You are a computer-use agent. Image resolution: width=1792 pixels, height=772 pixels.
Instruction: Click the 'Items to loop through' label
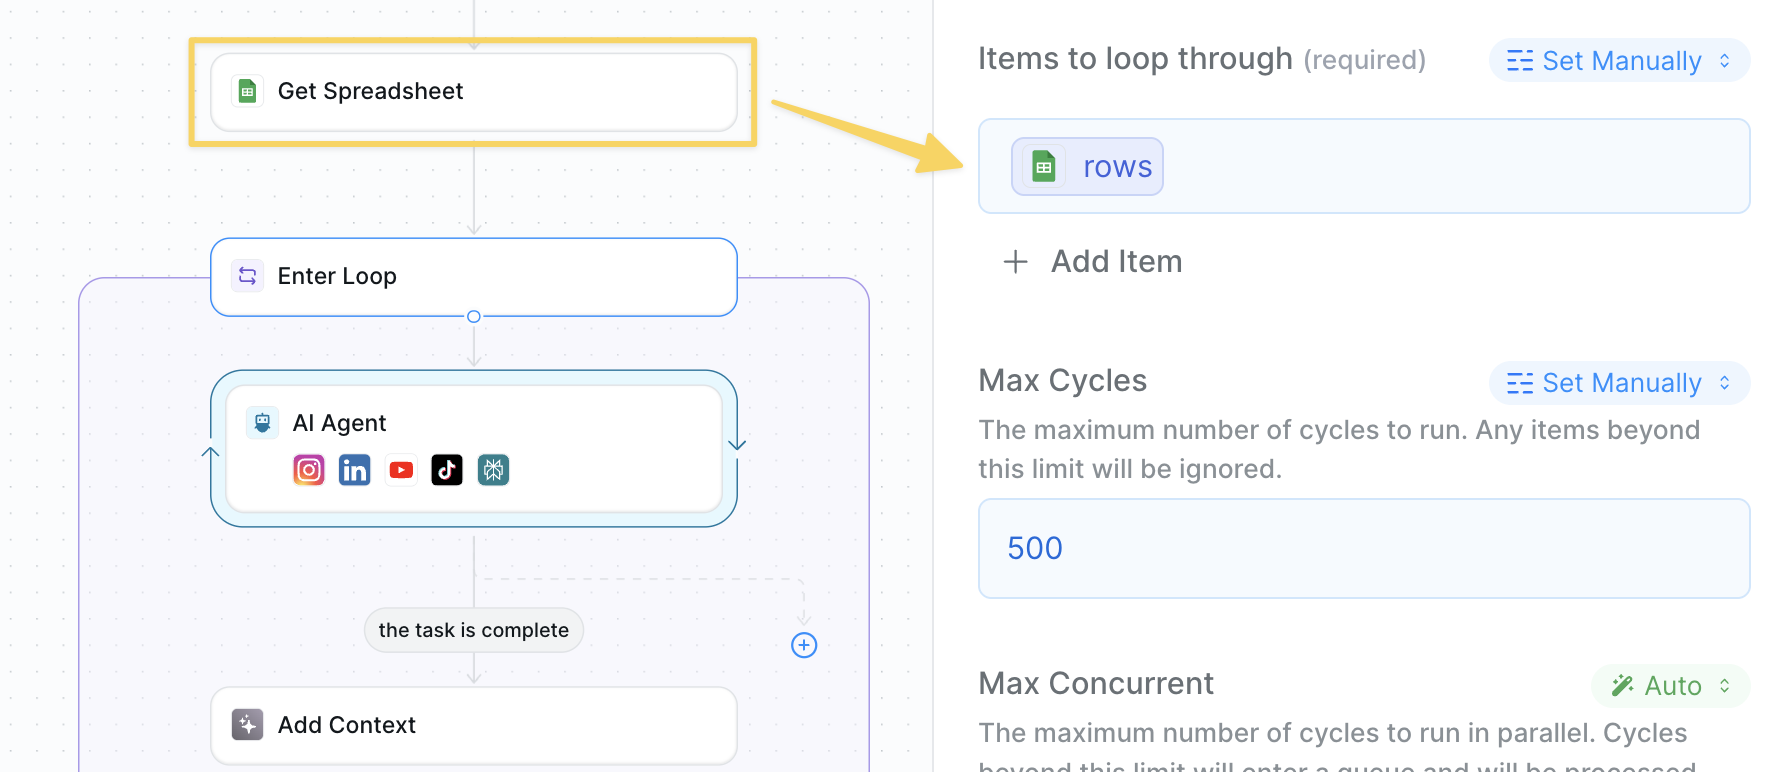pos(1135,59)
